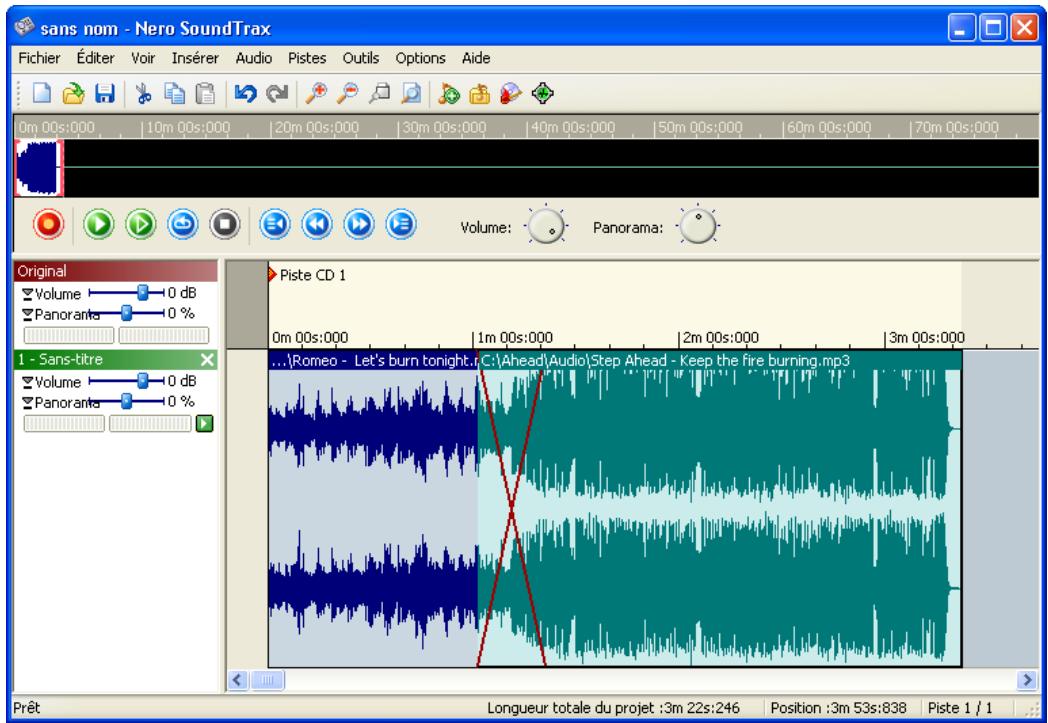Click the horizontal scrollbar left arrow

coord(237,680)
